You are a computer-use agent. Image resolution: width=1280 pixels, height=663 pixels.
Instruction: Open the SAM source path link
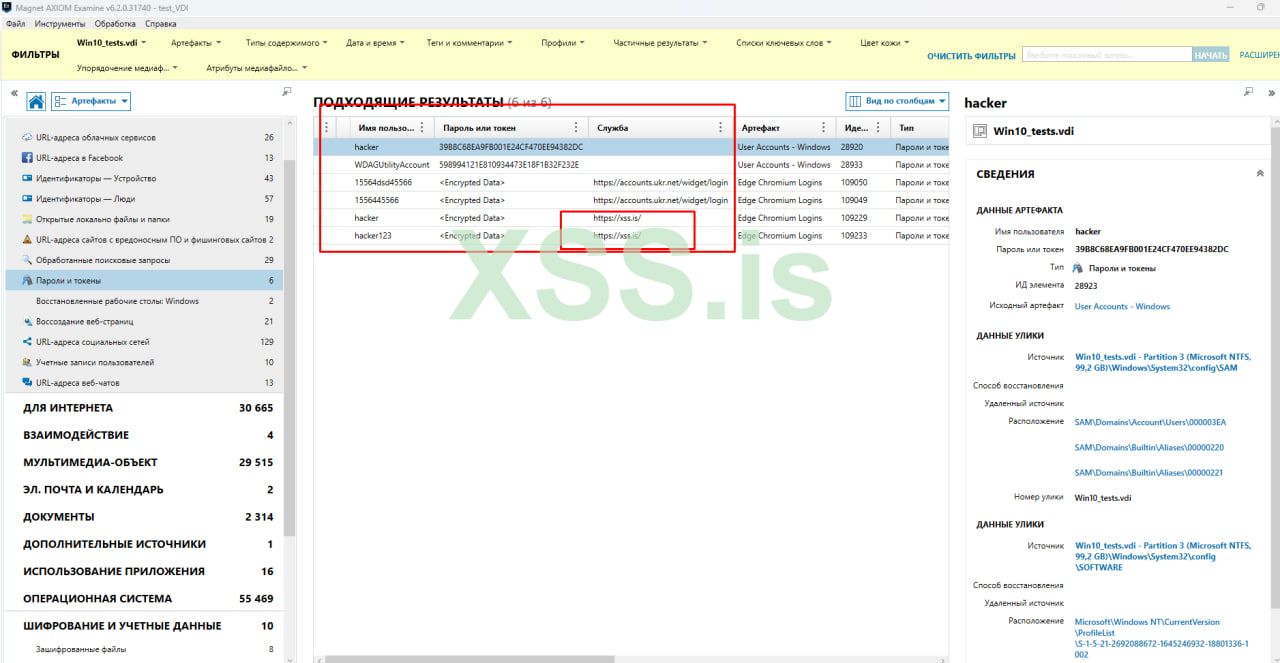tap(1162, 362)
